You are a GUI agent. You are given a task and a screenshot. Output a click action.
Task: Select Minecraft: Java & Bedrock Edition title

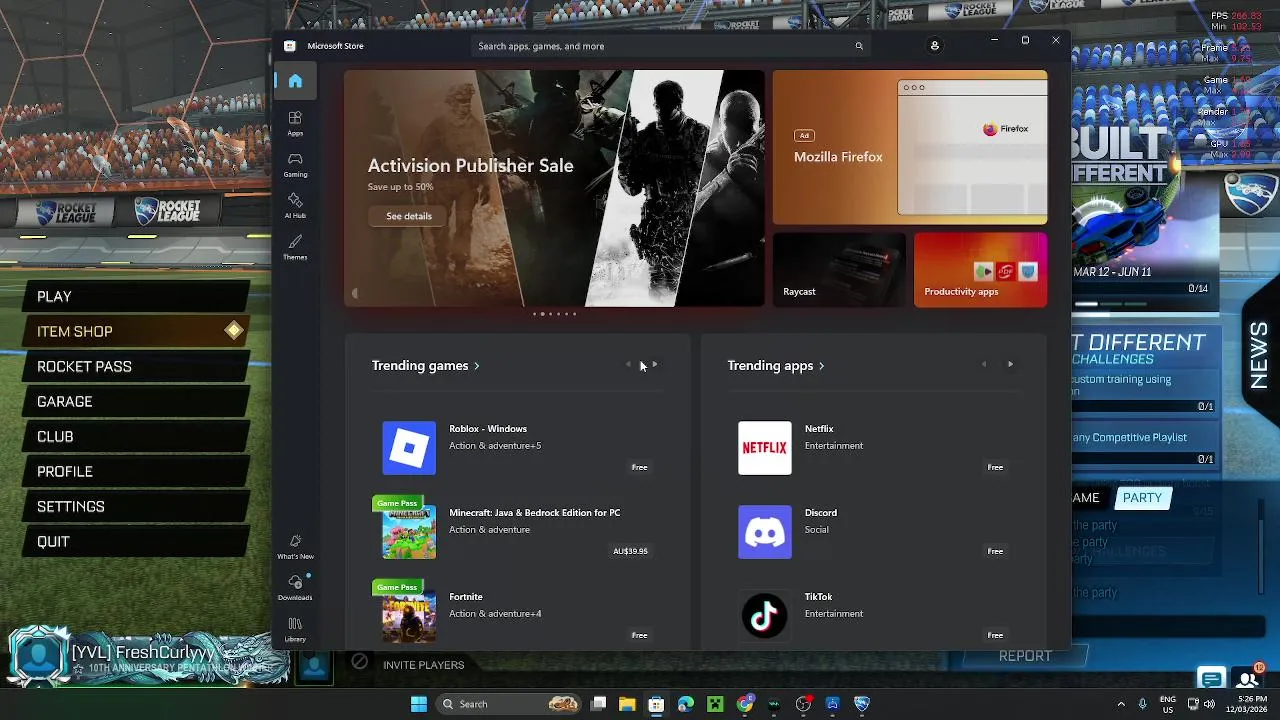(535, 513)
